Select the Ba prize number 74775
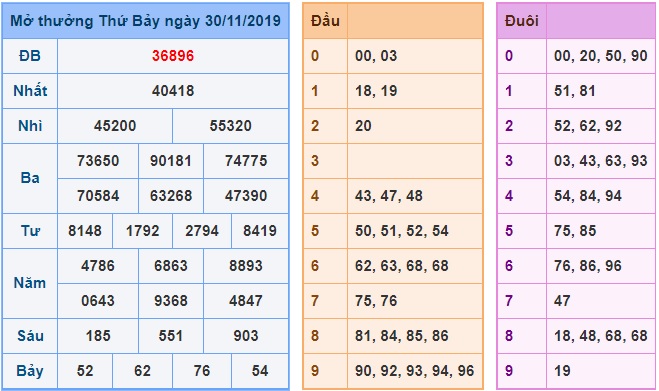659x391 pixels. pos(246,160)
